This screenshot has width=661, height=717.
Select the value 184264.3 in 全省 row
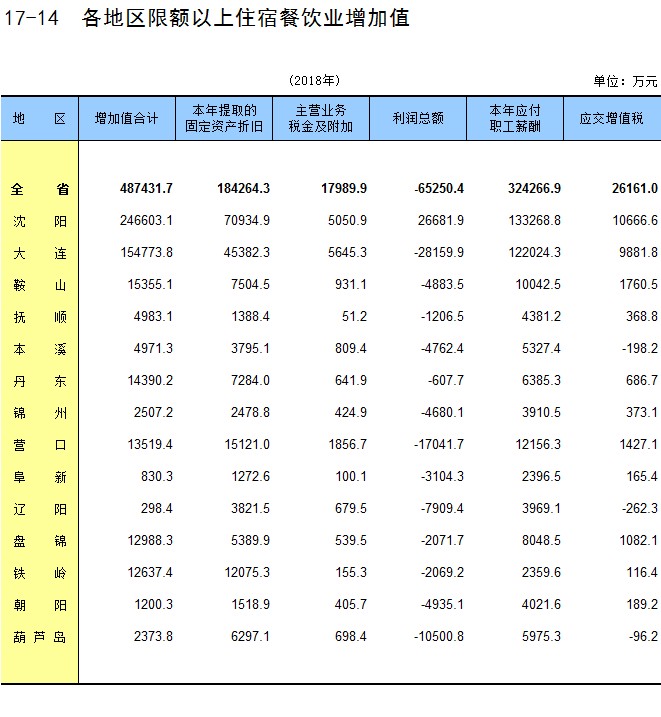[x=243, y=188]
